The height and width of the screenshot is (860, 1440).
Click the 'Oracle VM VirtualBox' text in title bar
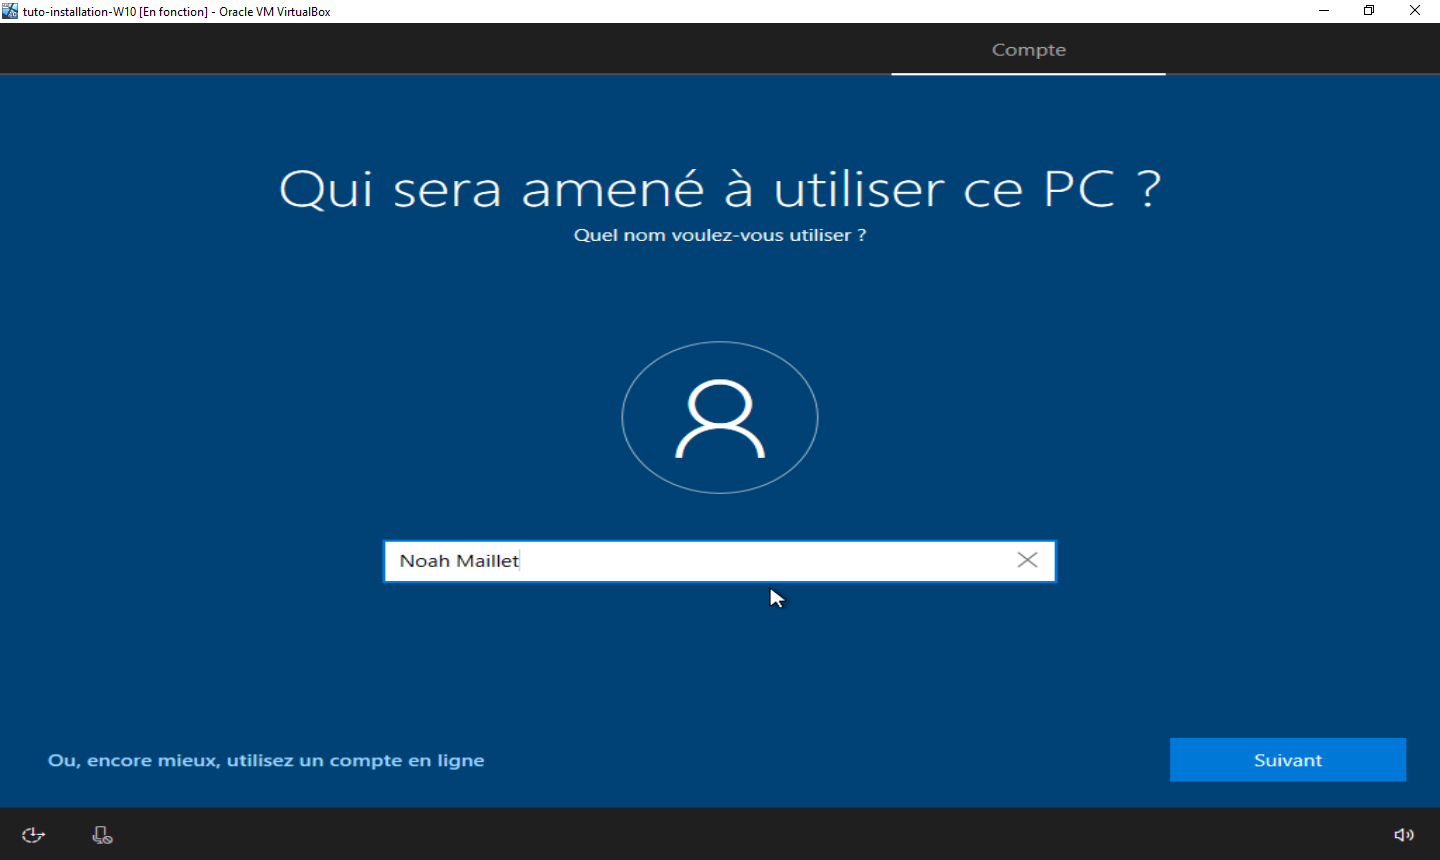(x=275, y=12)
